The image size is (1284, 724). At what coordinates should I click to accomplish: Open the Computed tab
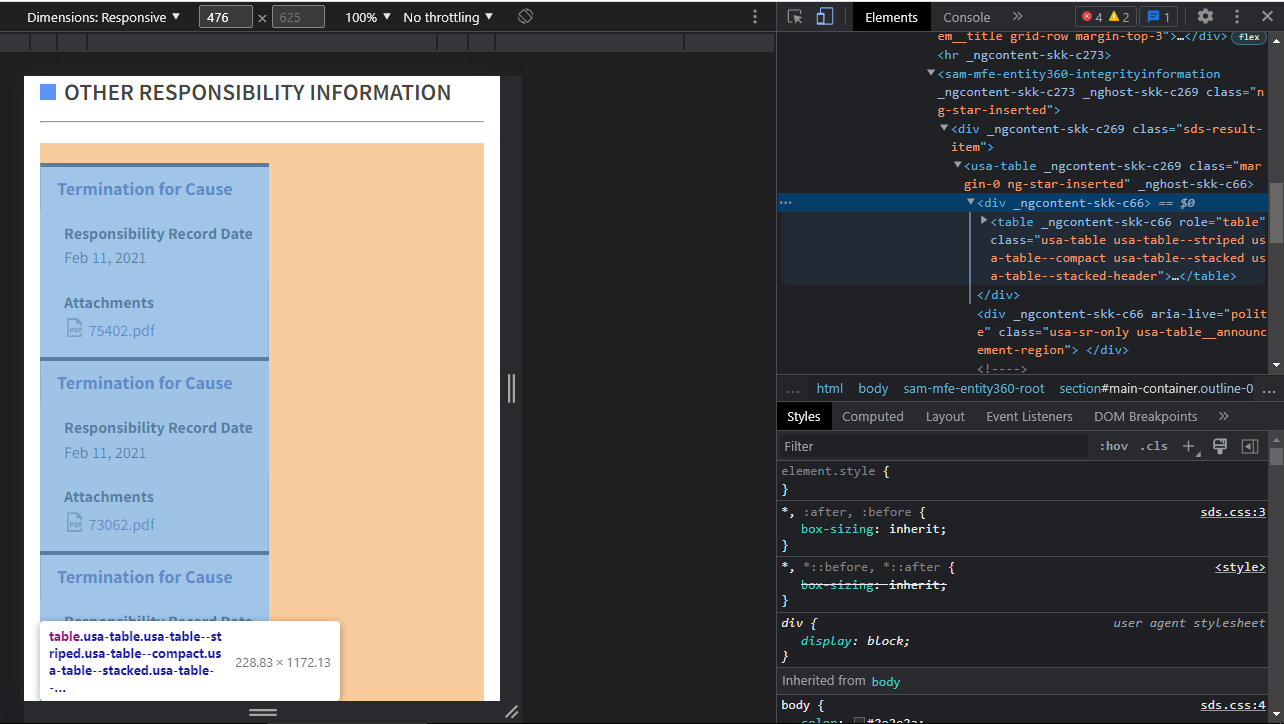[873, 417]
